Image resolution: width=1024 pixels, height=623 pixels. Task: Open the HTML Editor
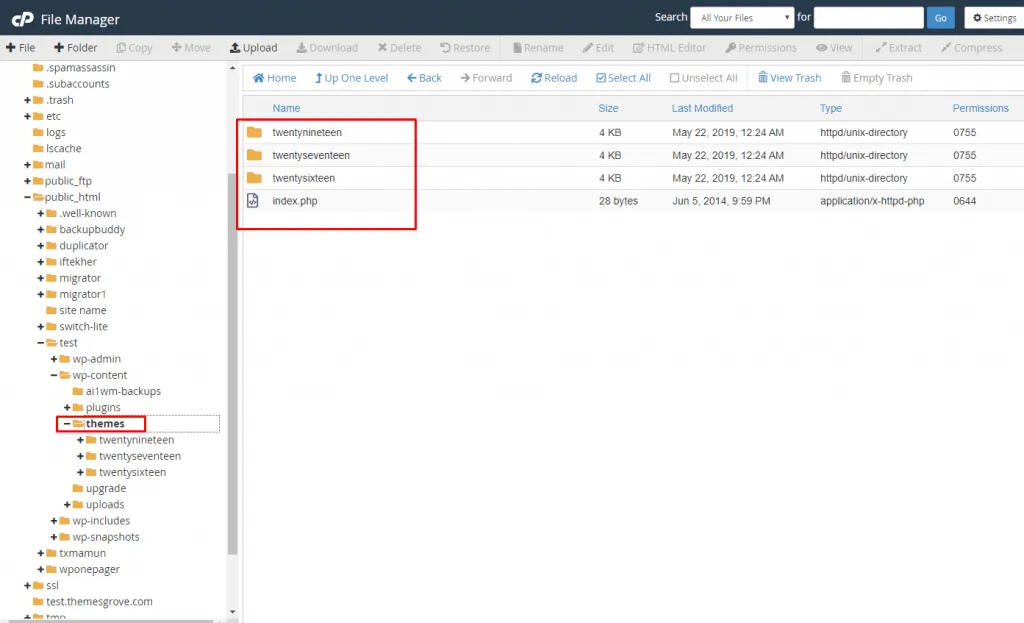click(x=669, y=48)
